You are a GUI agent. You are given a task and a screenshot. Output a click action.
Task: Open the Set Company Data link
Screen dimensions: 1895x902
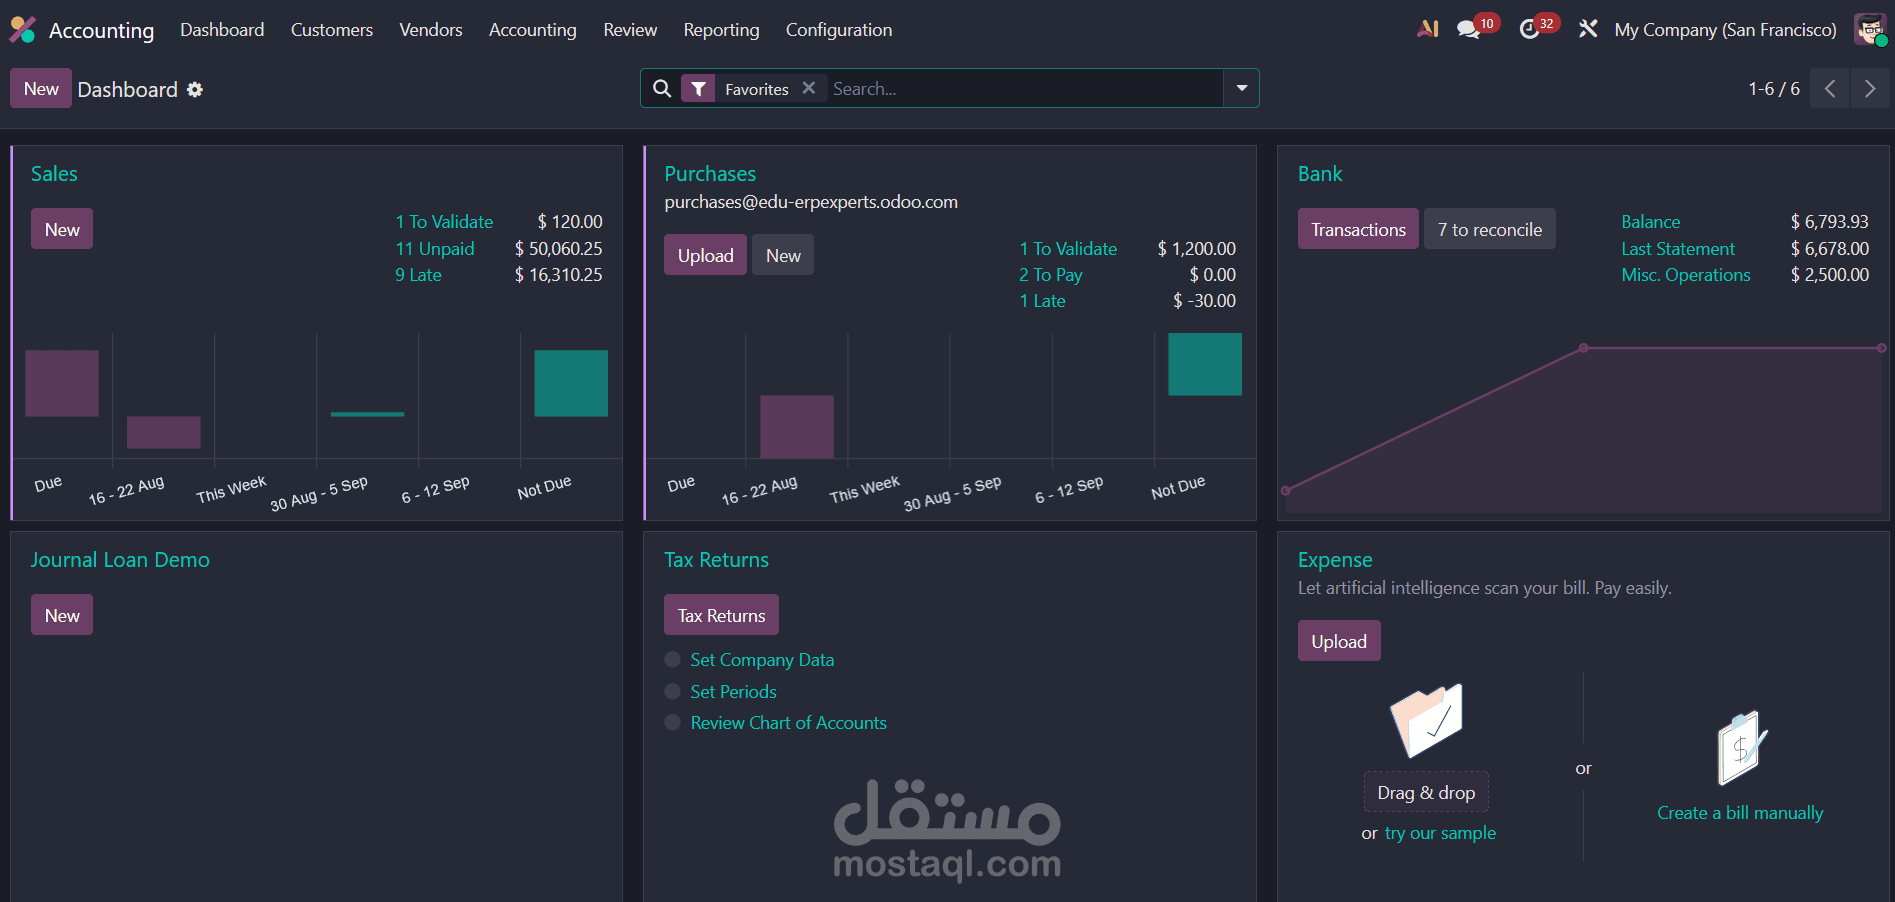(762, 660)
